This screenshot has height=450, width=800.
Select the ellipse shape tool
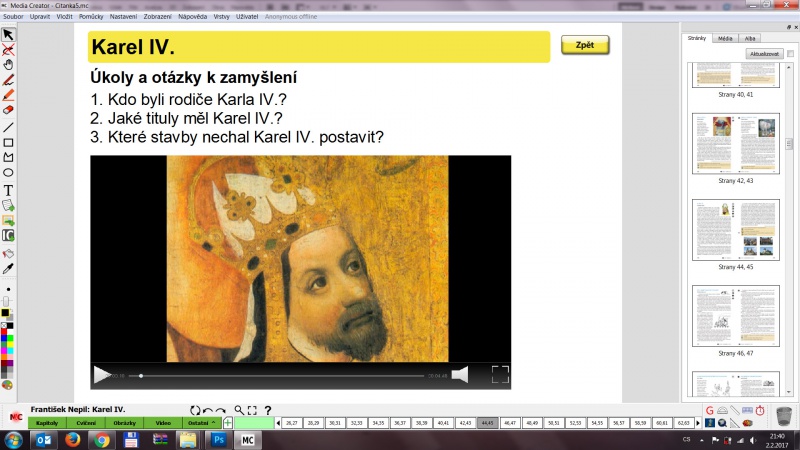8,172
